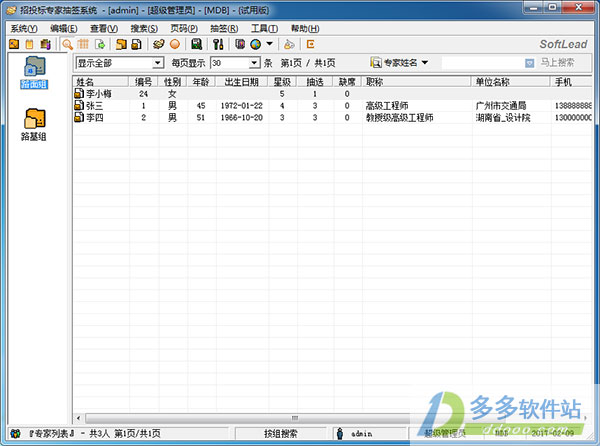Select the row for 李四

(x=333, y=117)
